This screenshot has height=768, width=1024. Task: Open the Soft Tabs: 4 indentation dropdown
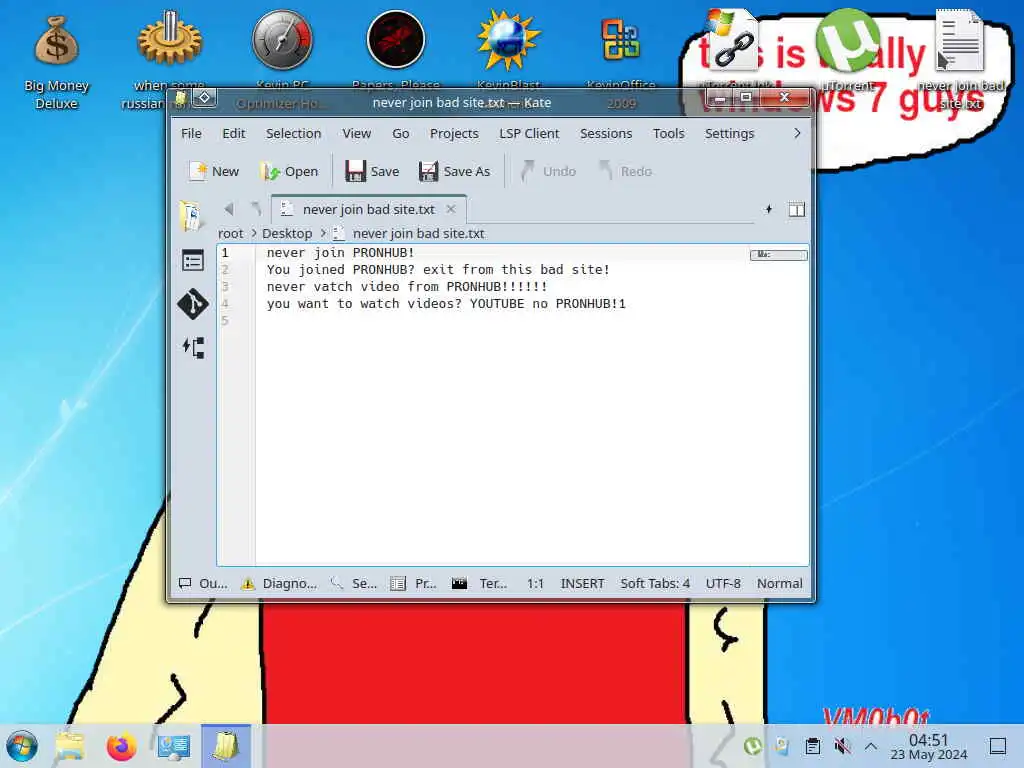(655, 583)
